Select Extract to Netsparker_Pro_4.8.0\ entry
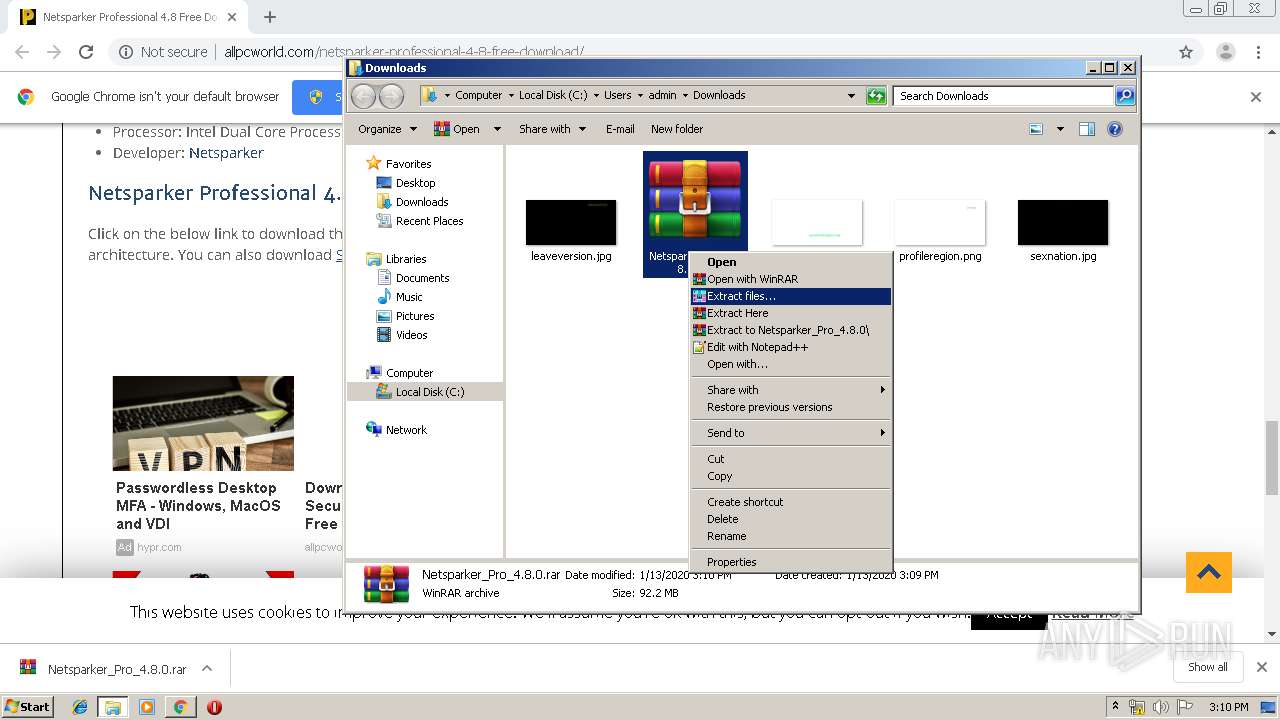 coord(790,330)
